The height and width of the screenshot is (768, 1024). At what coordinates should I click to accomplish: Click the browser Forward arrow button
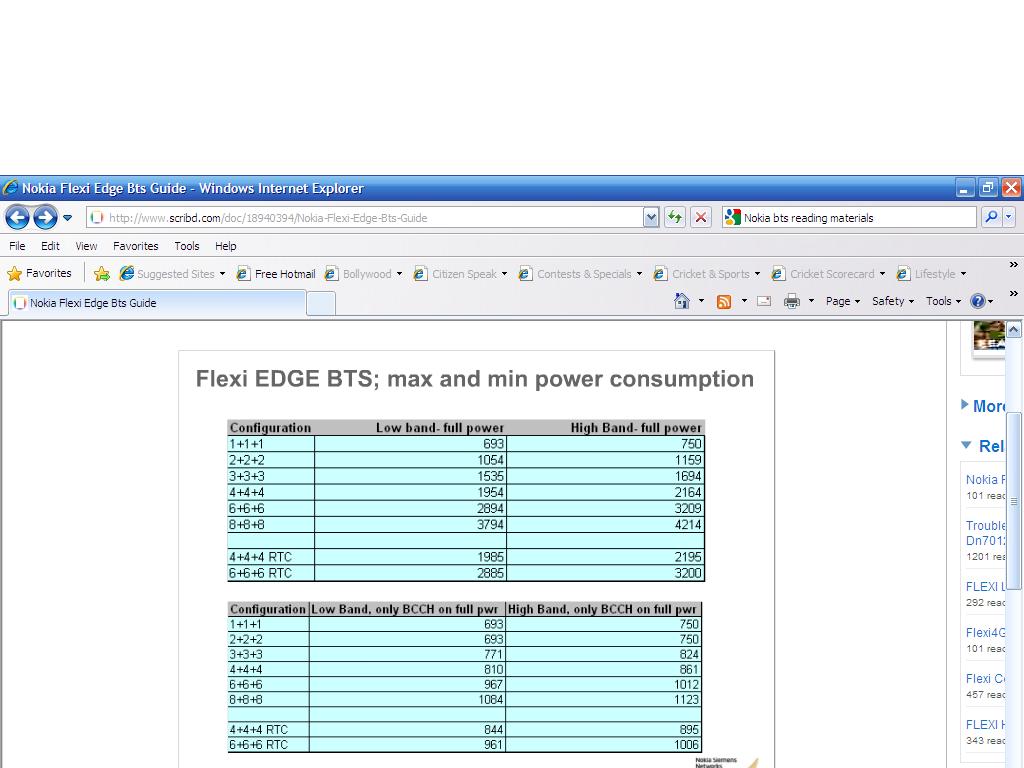(x=45, y=217)
